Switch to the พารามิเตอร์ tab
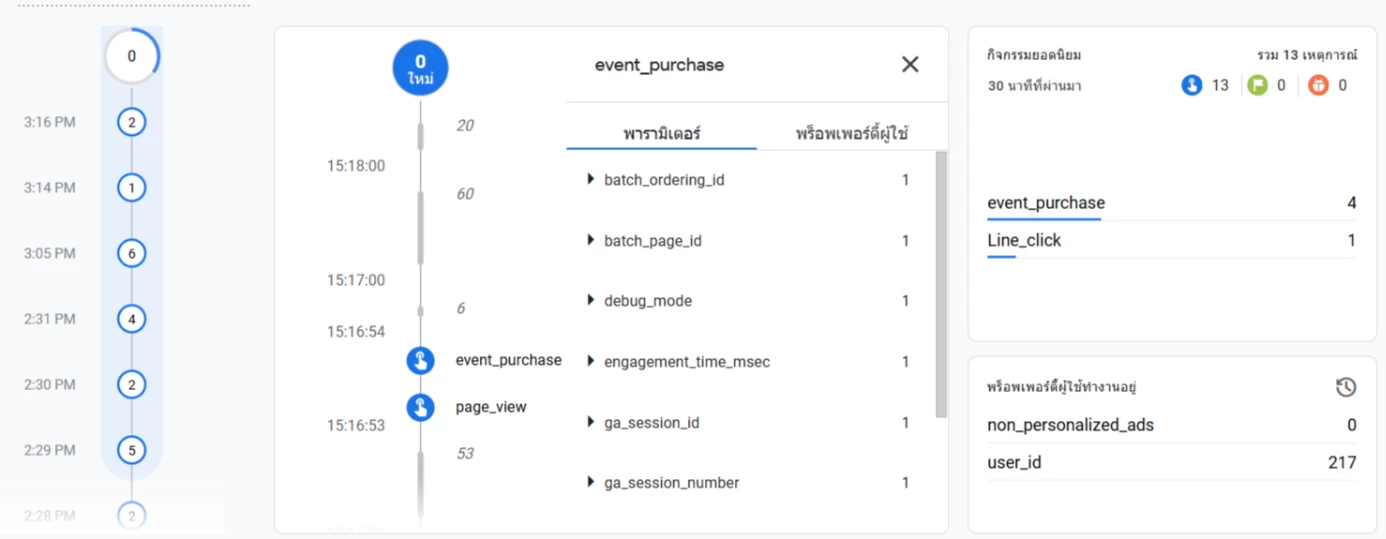 [x=662, y=133]
